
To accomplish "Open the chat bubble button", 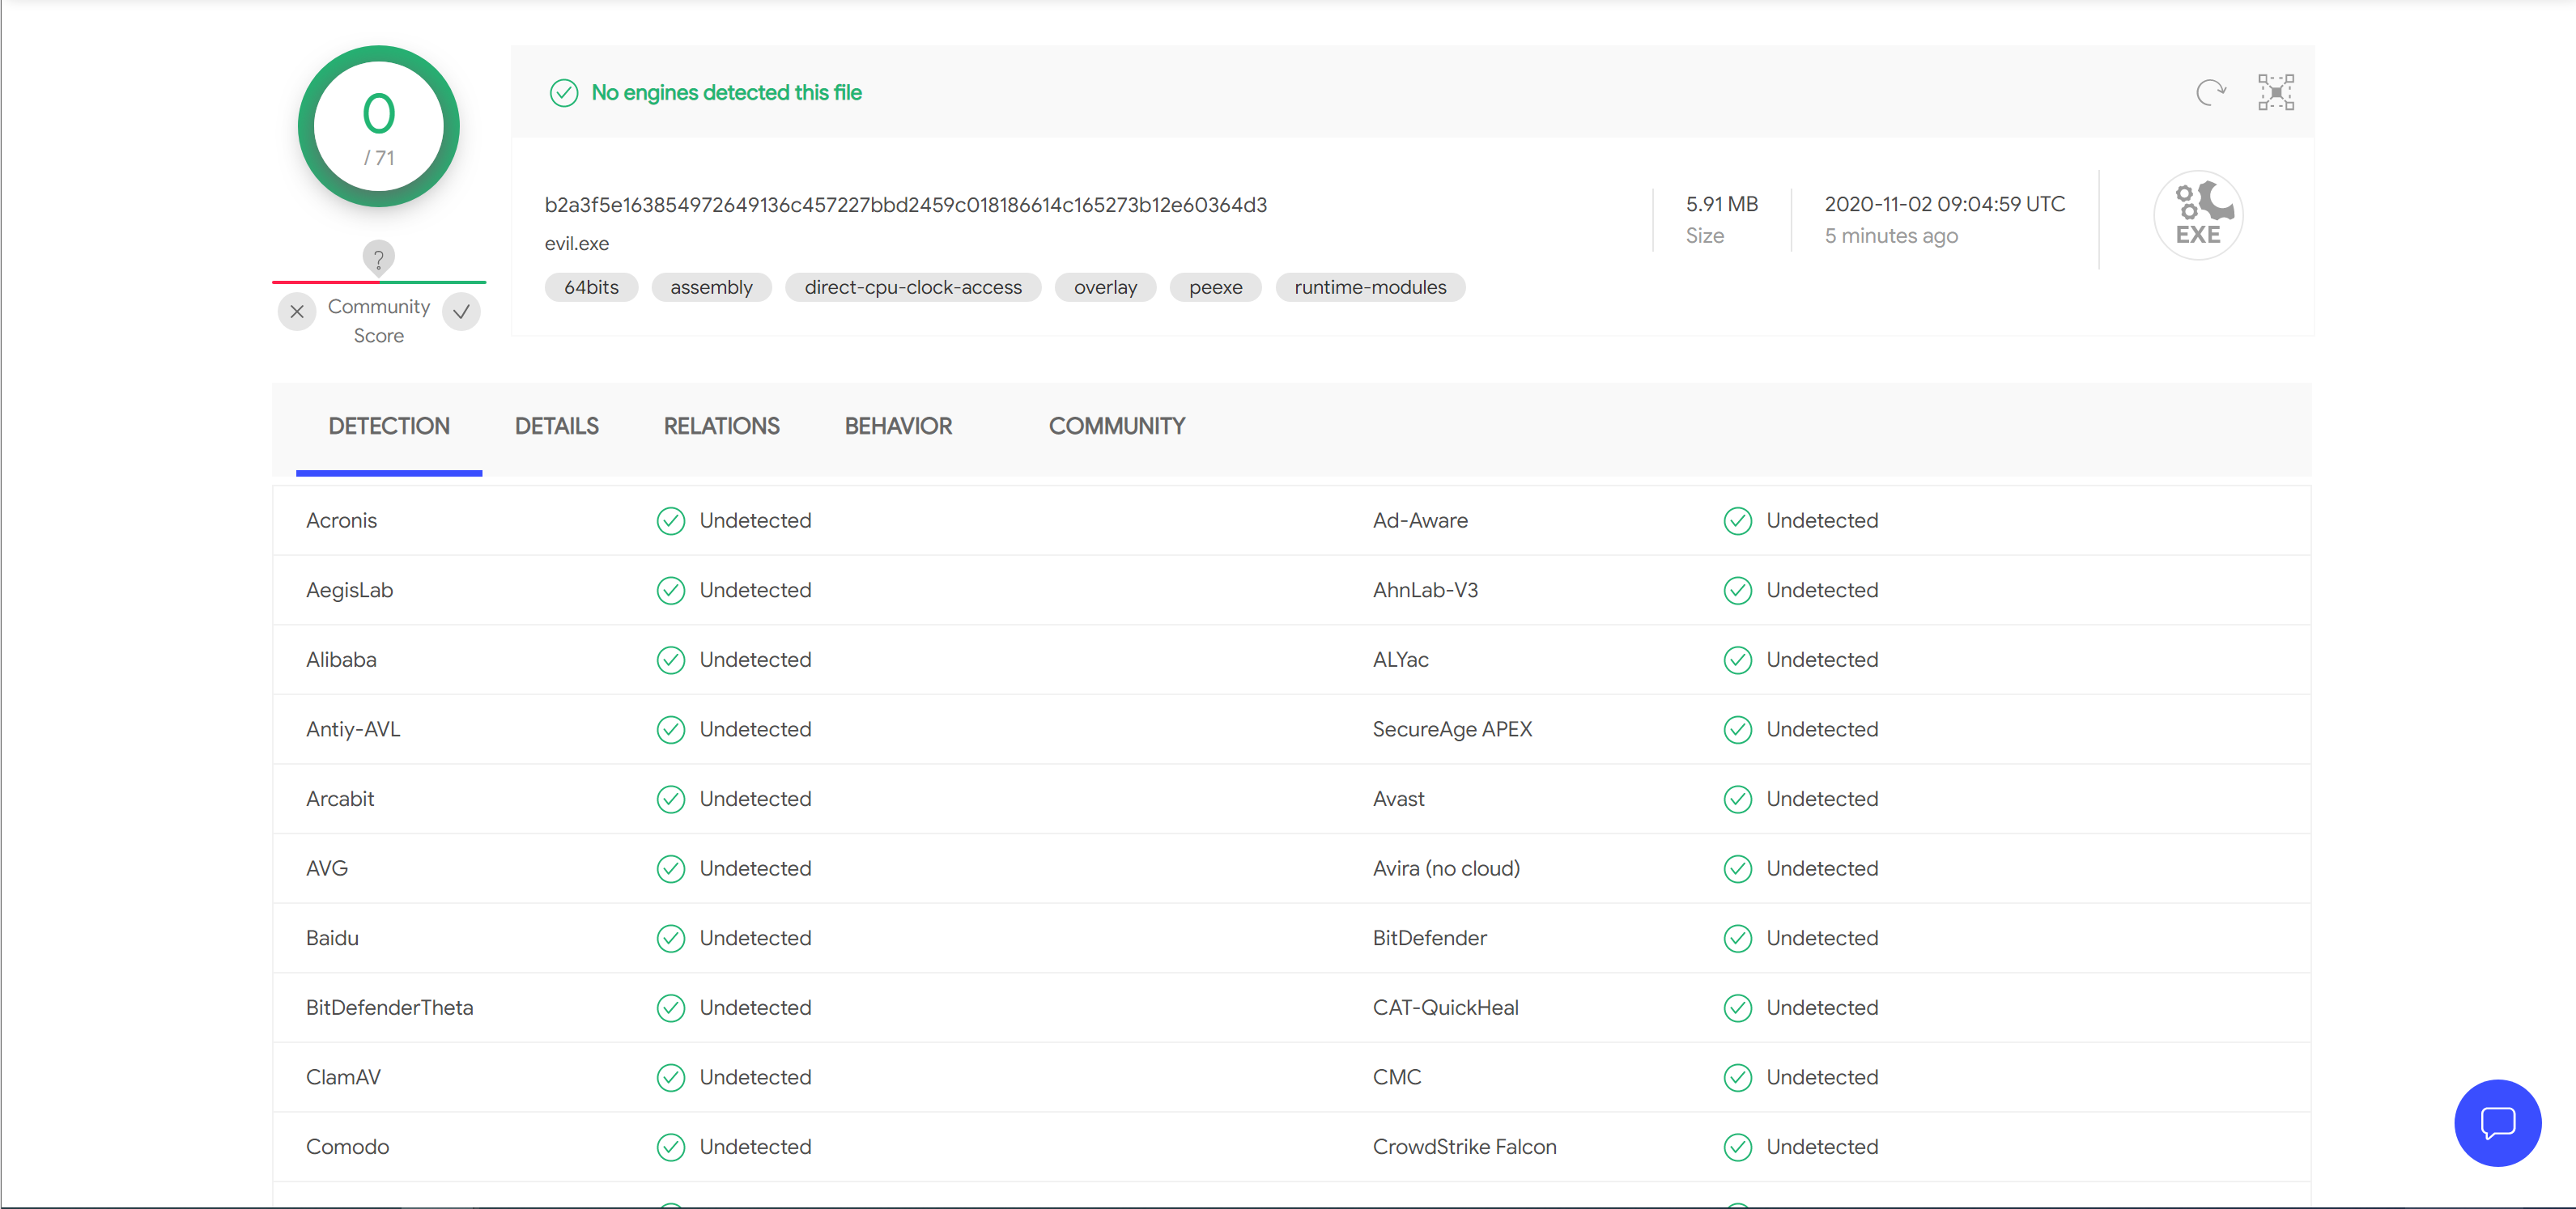I will [x=2497, y=1122].
